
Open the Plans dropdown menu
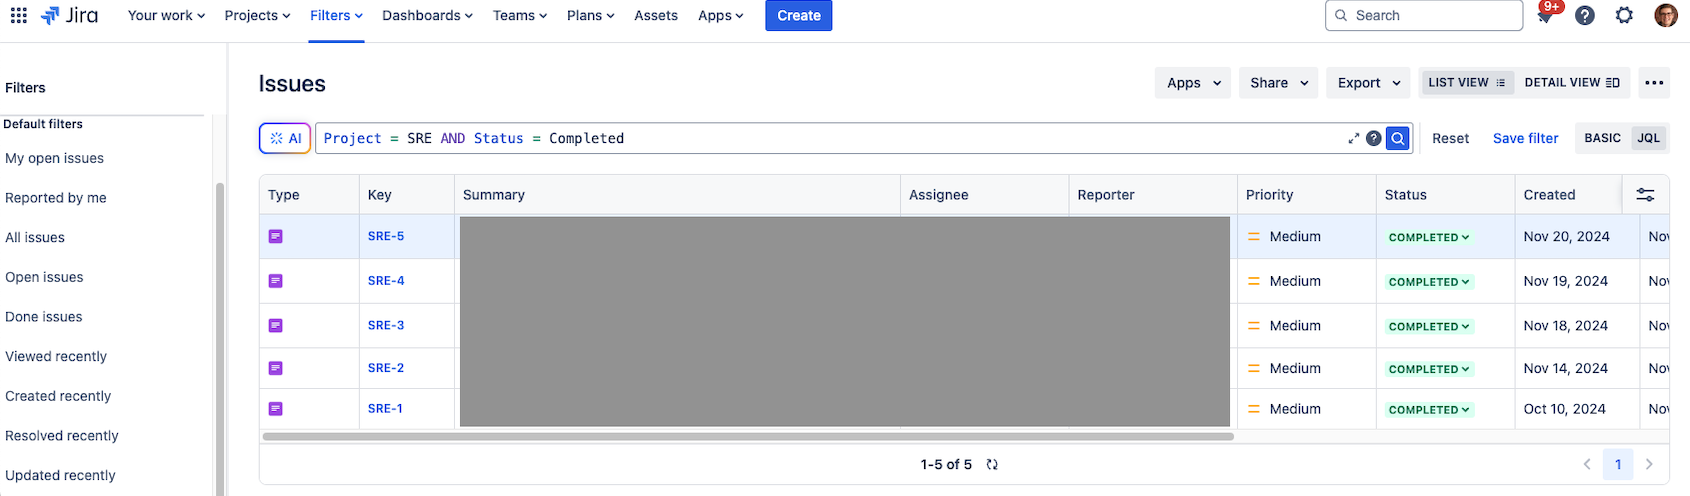(x=591, y=15)
